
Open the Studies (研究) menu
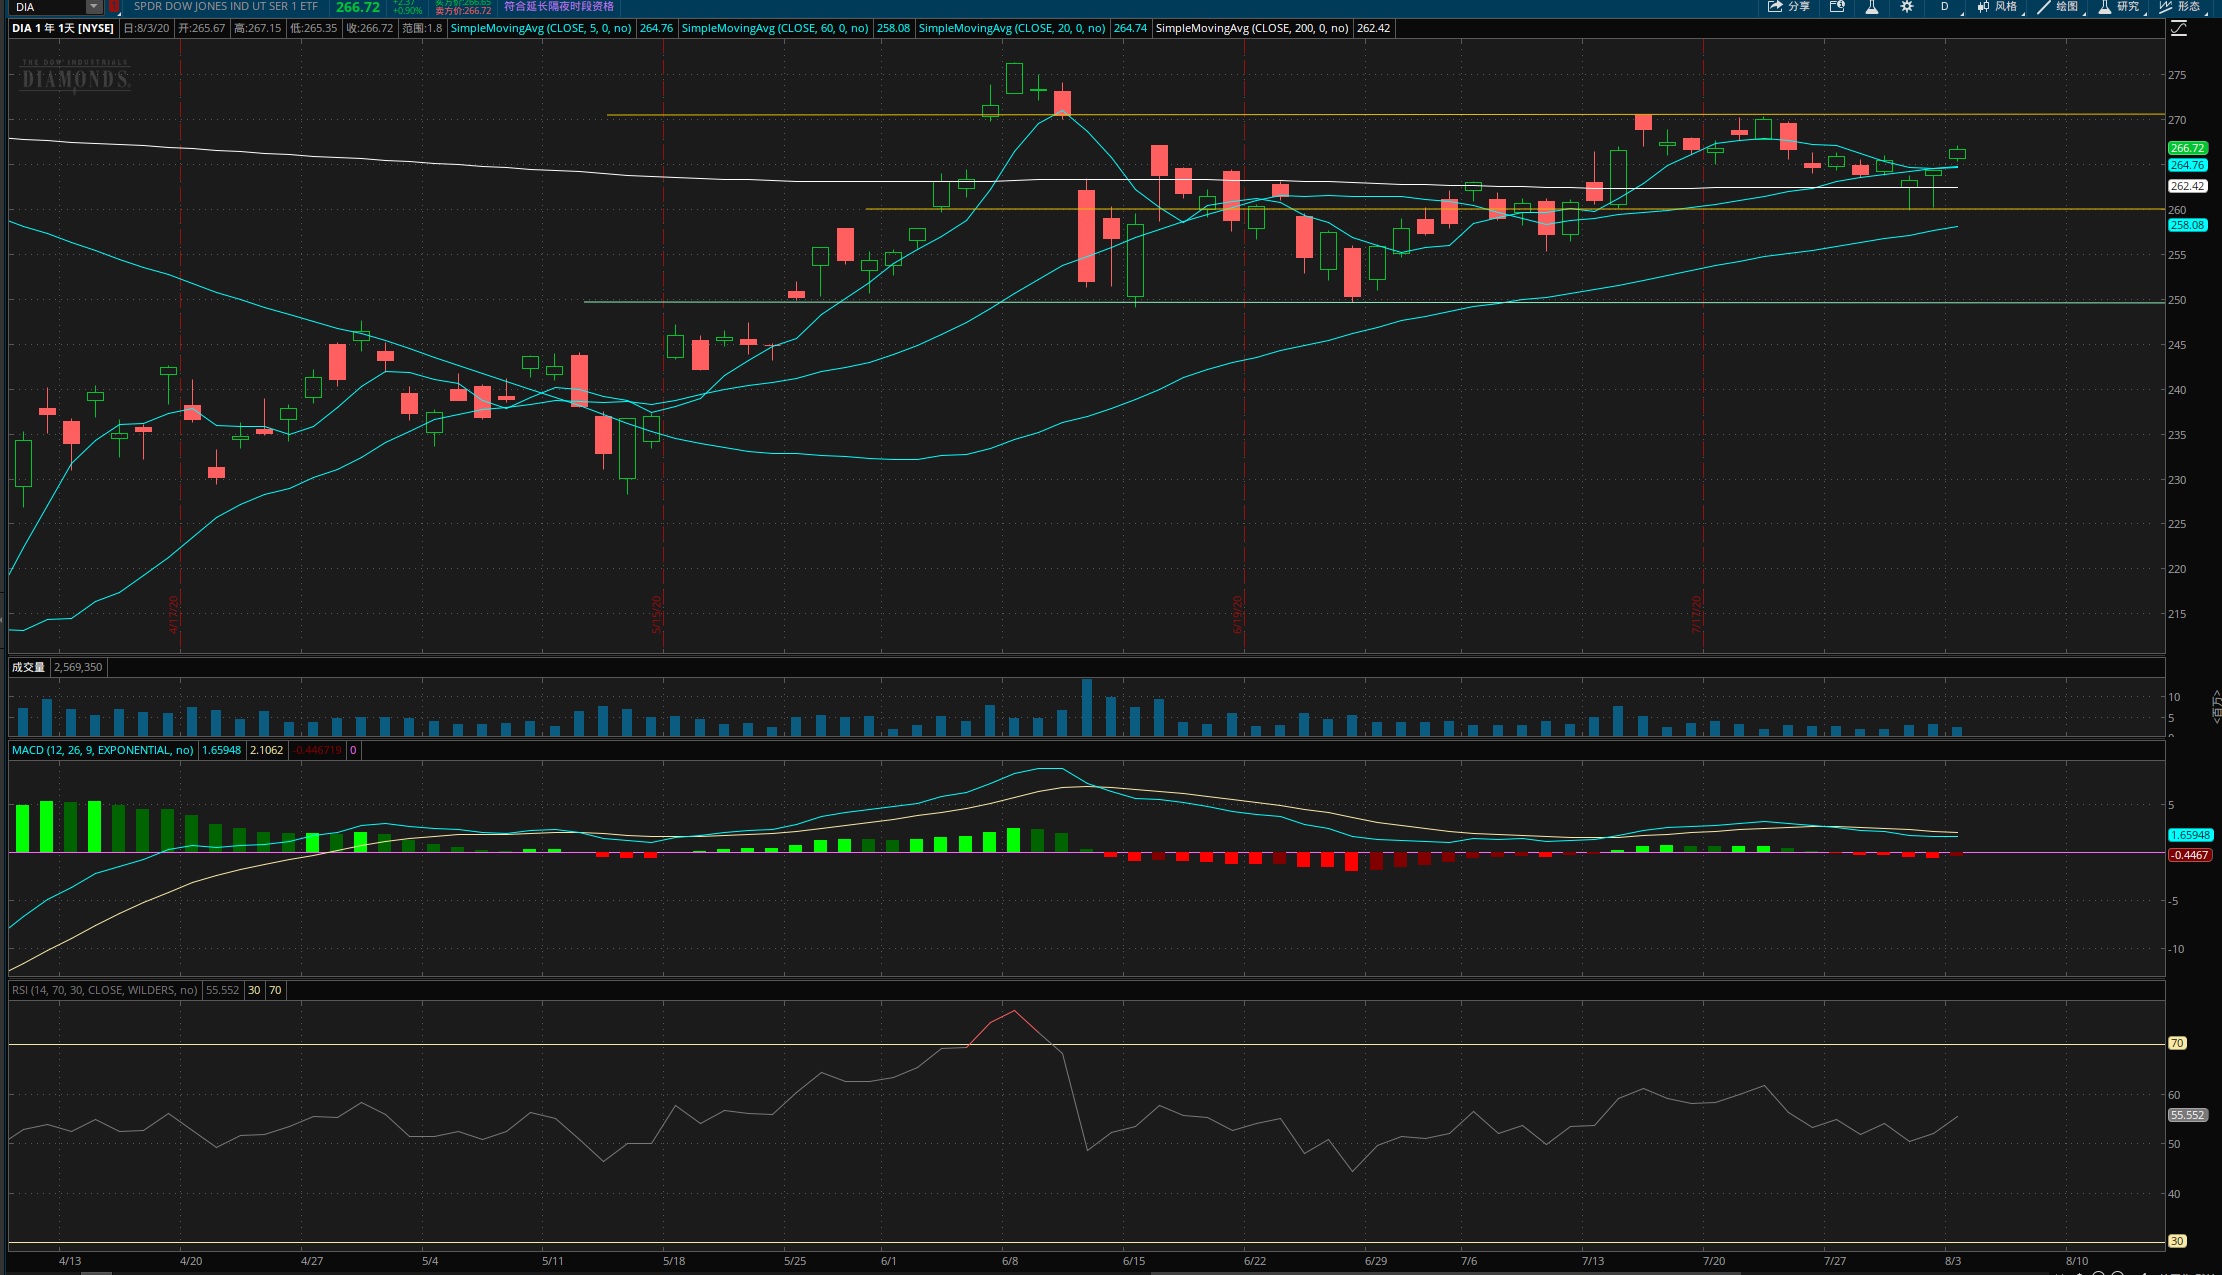coord(2119,7)
